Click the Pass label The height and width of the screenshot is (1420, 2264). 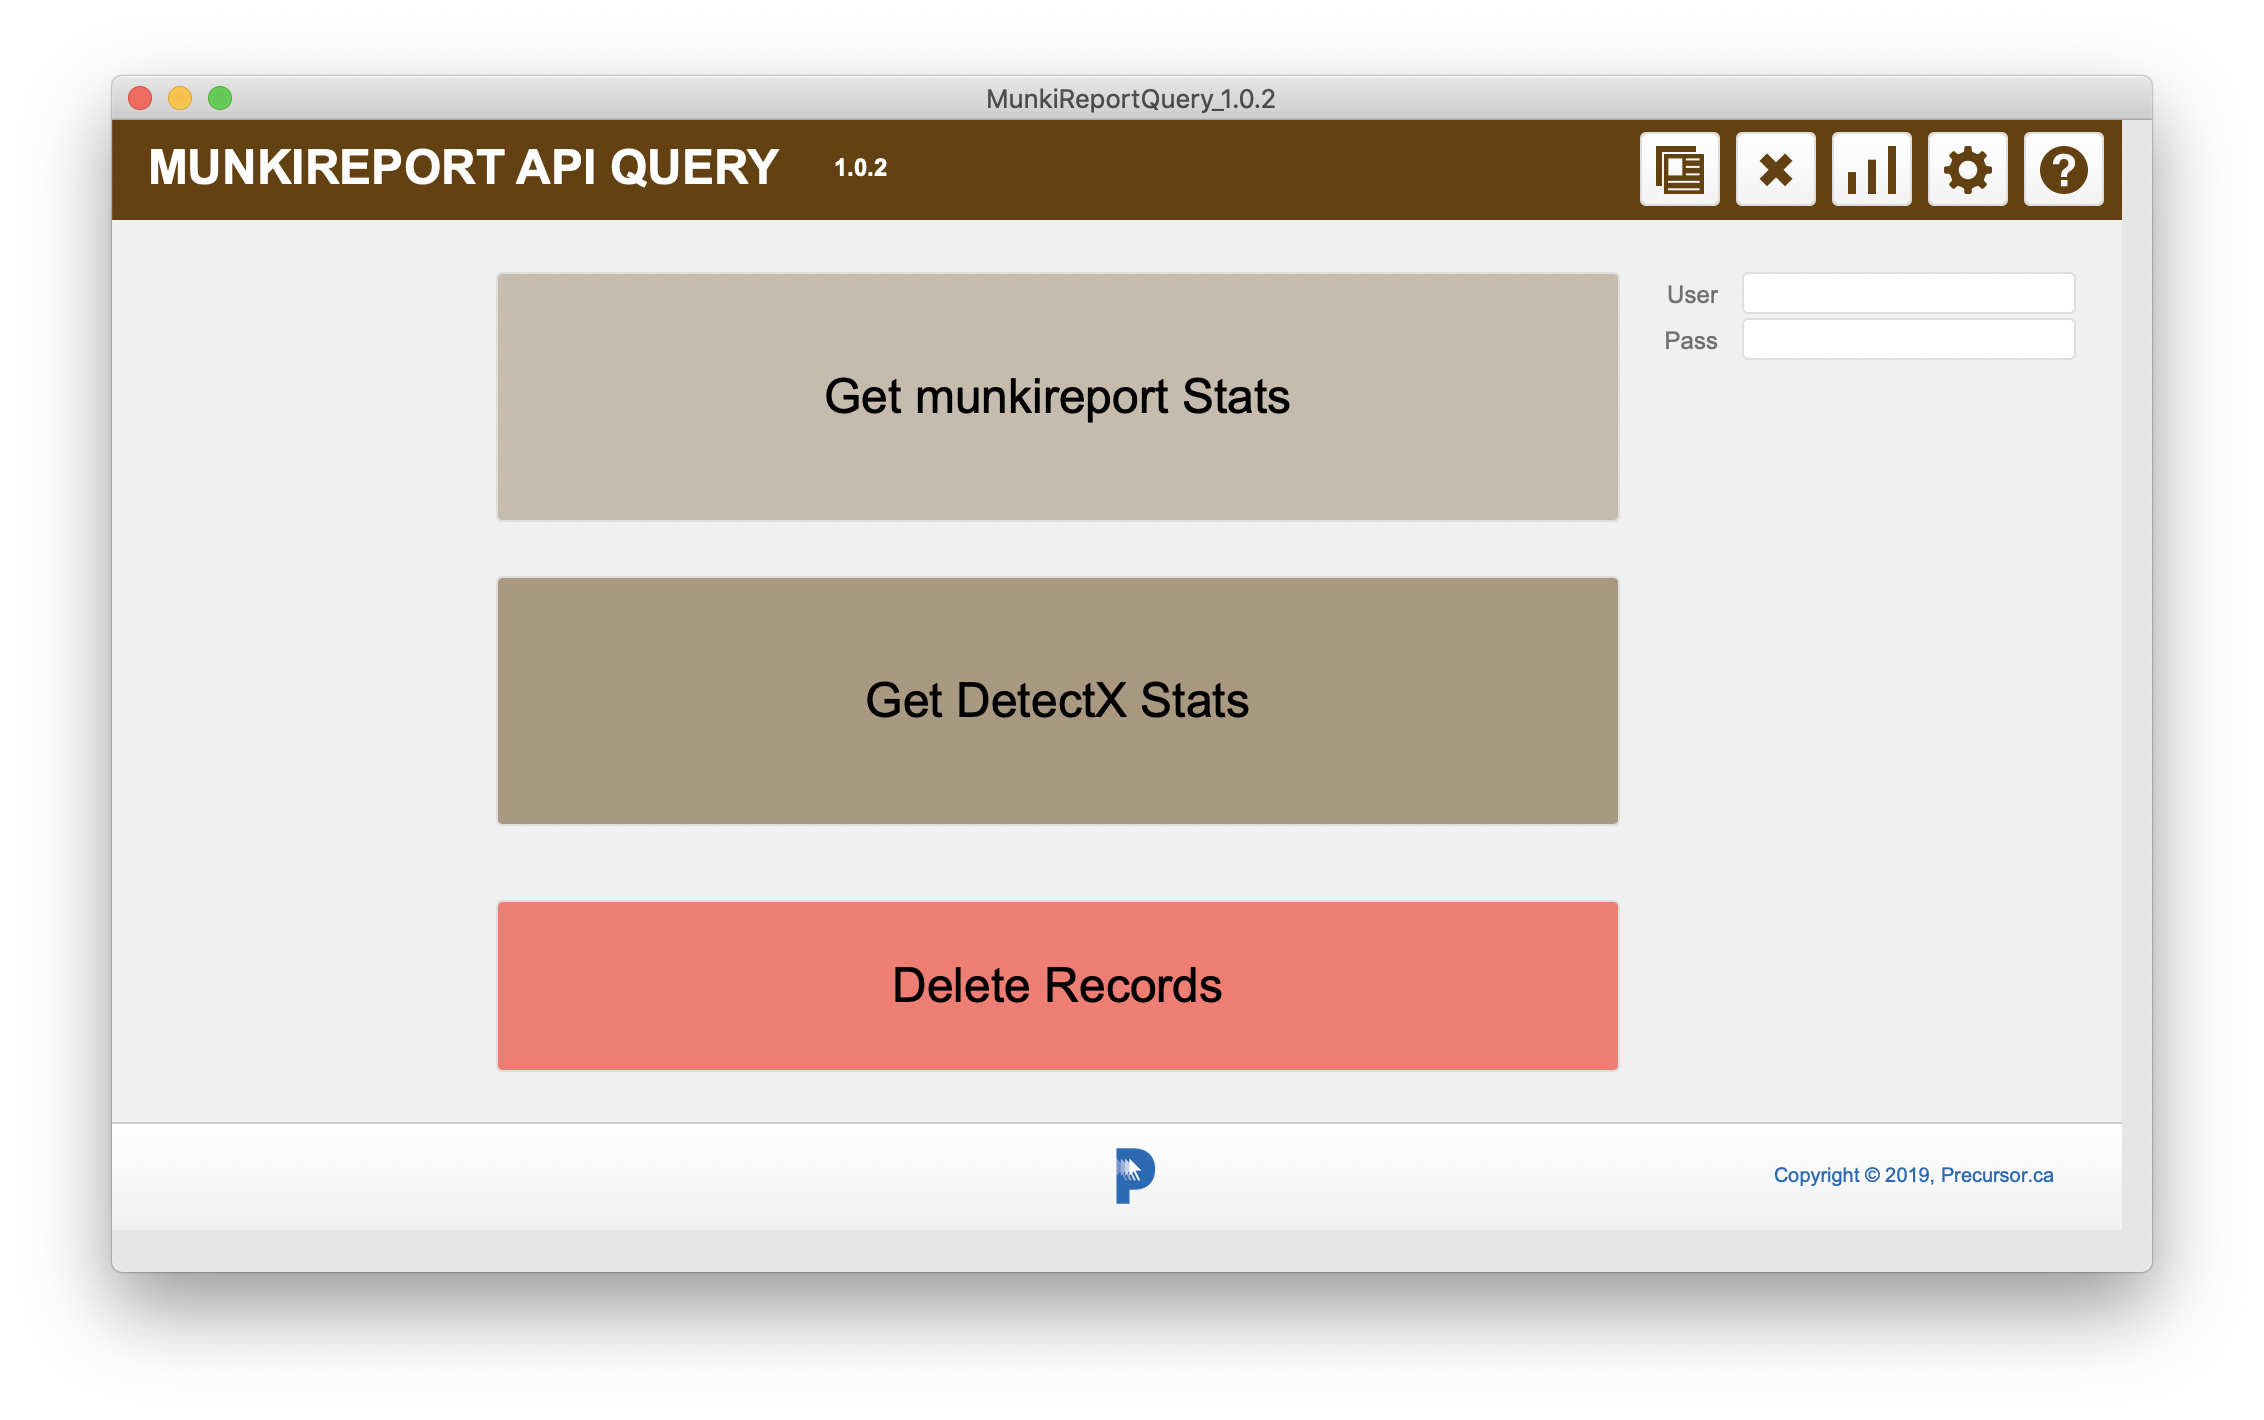coord(1691,341)
